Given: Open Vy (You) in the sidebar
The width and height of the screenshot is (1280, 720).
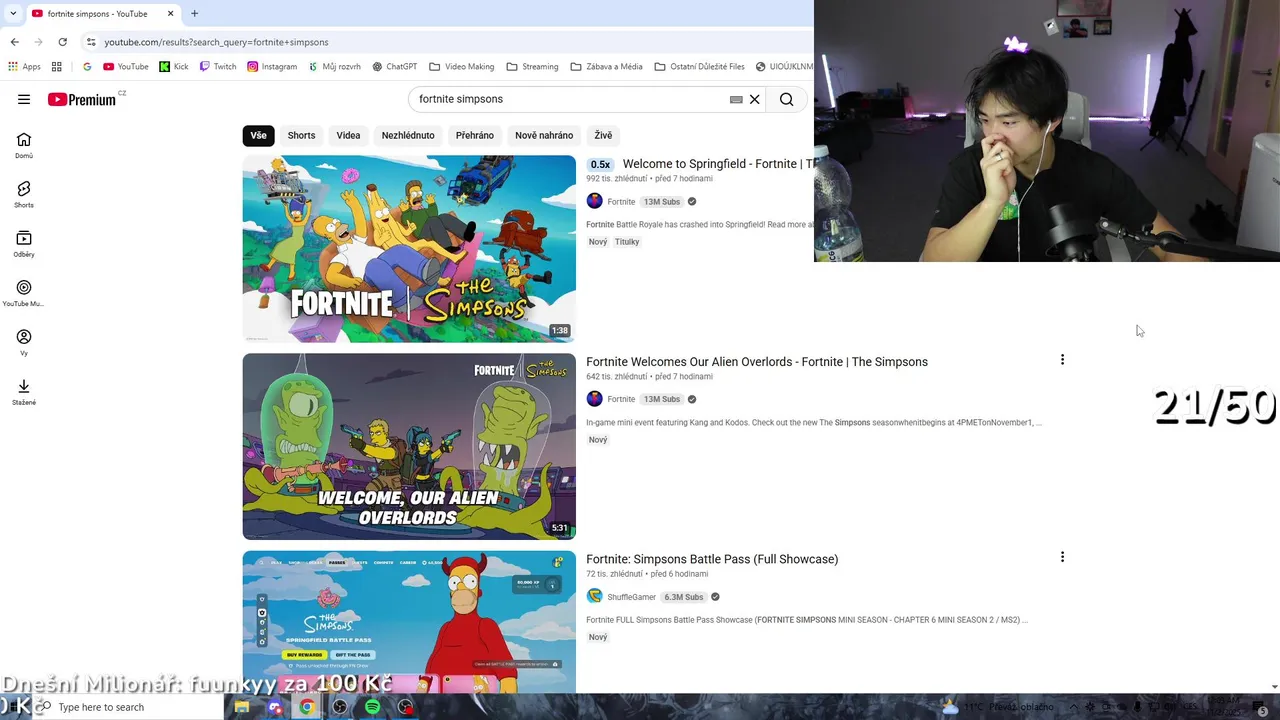Looking at the screenshot, I should pos(24,343).
